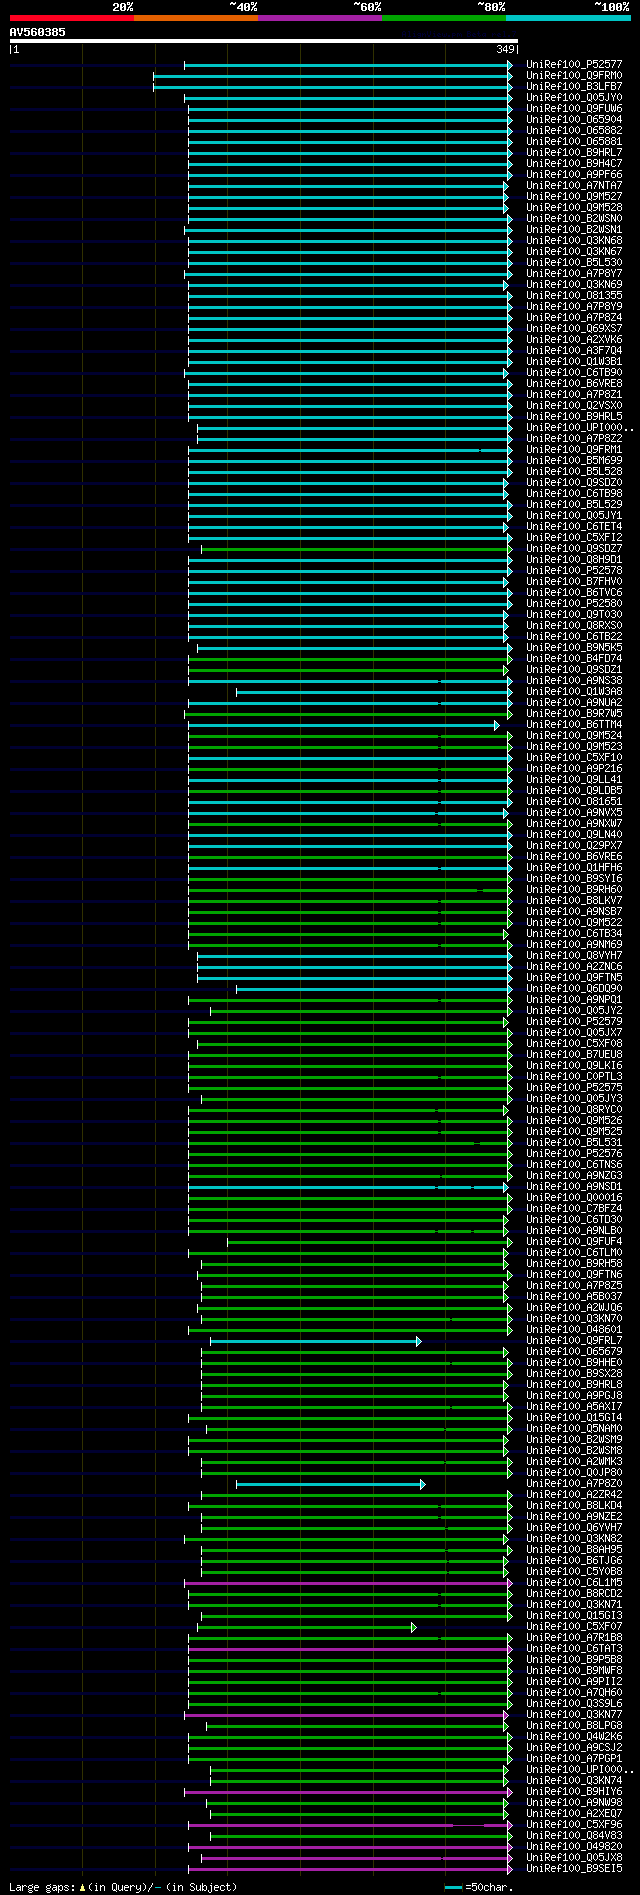Select hit label UniRef100_B8AH95
640x1895 pixels.
(574, 1549)
